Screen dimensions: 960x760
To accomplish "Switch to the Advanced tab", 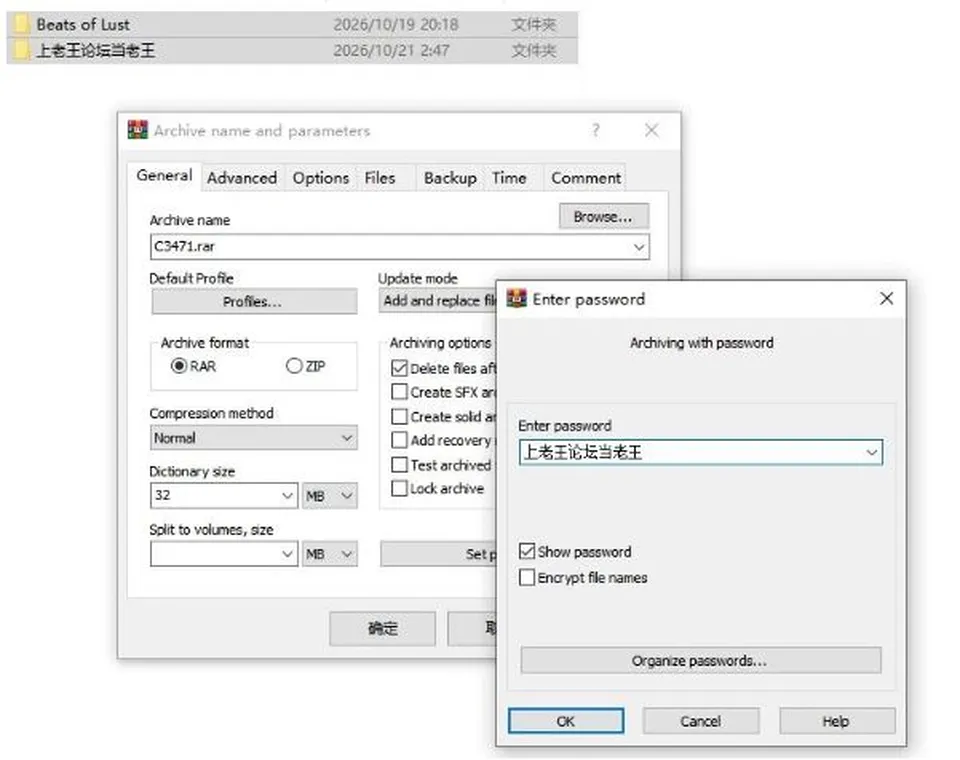I will pos(242,178).
